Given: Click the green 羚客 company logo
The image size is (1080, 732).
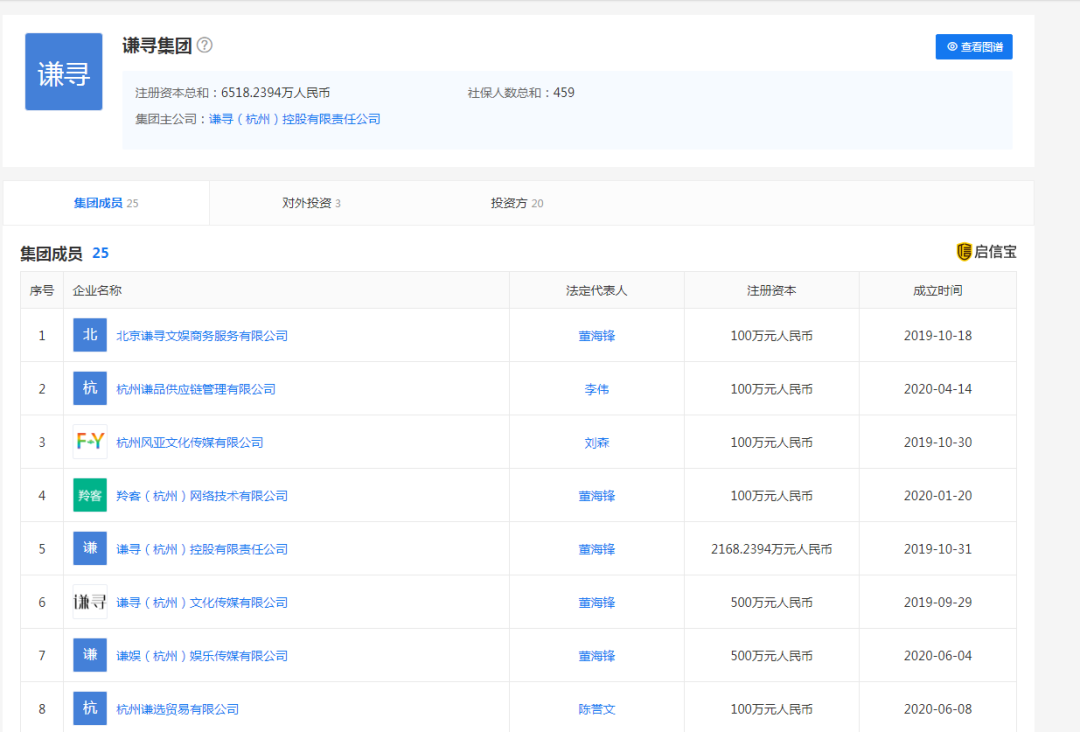Looking at the screenshot, I should coord(90,496).
